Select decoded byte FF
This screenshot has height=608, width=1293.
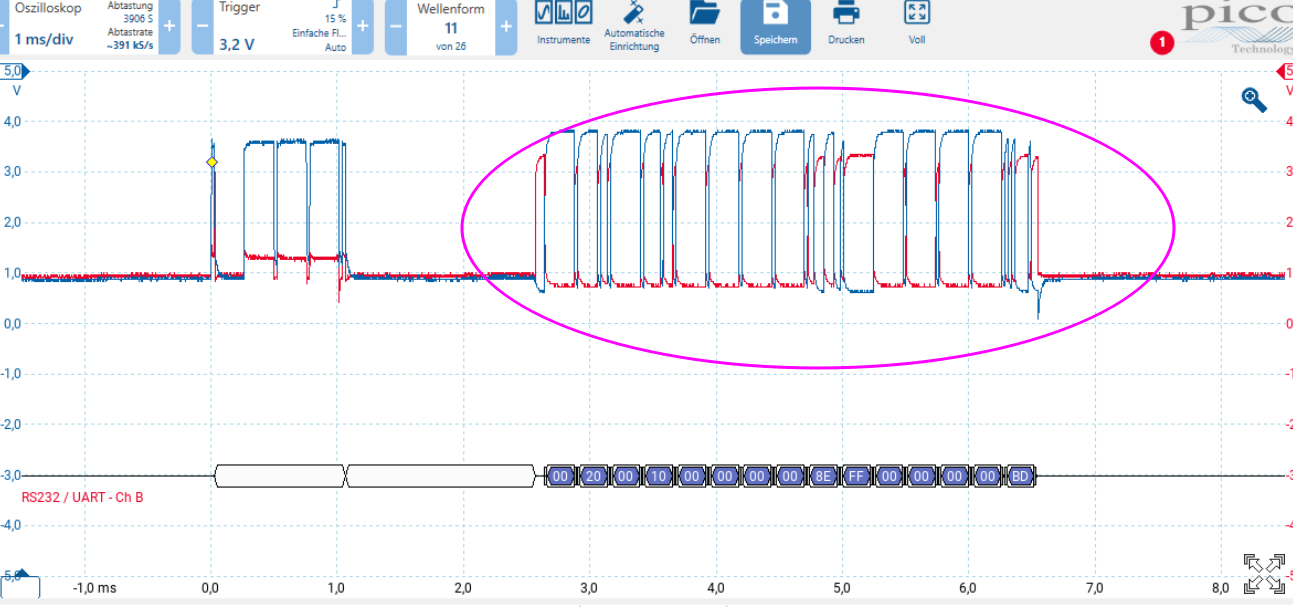[856, 476]
